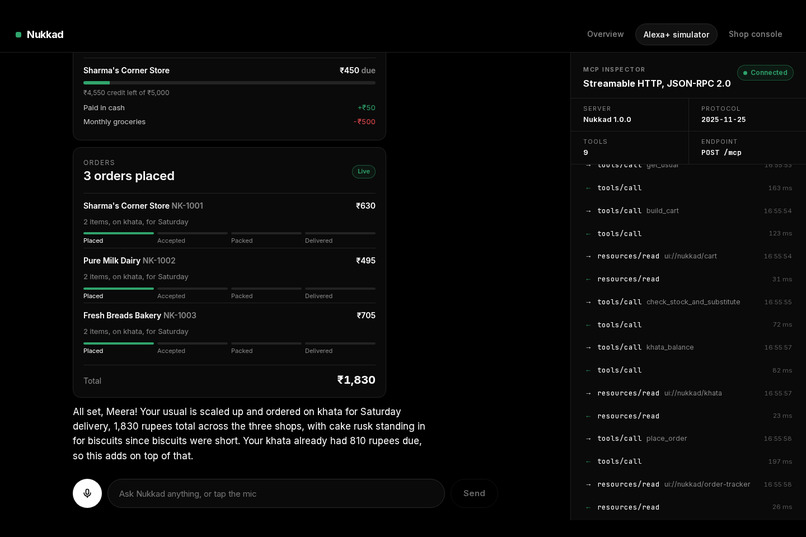Click the Send button
This screenshot has height=537, width=806.
474,493
